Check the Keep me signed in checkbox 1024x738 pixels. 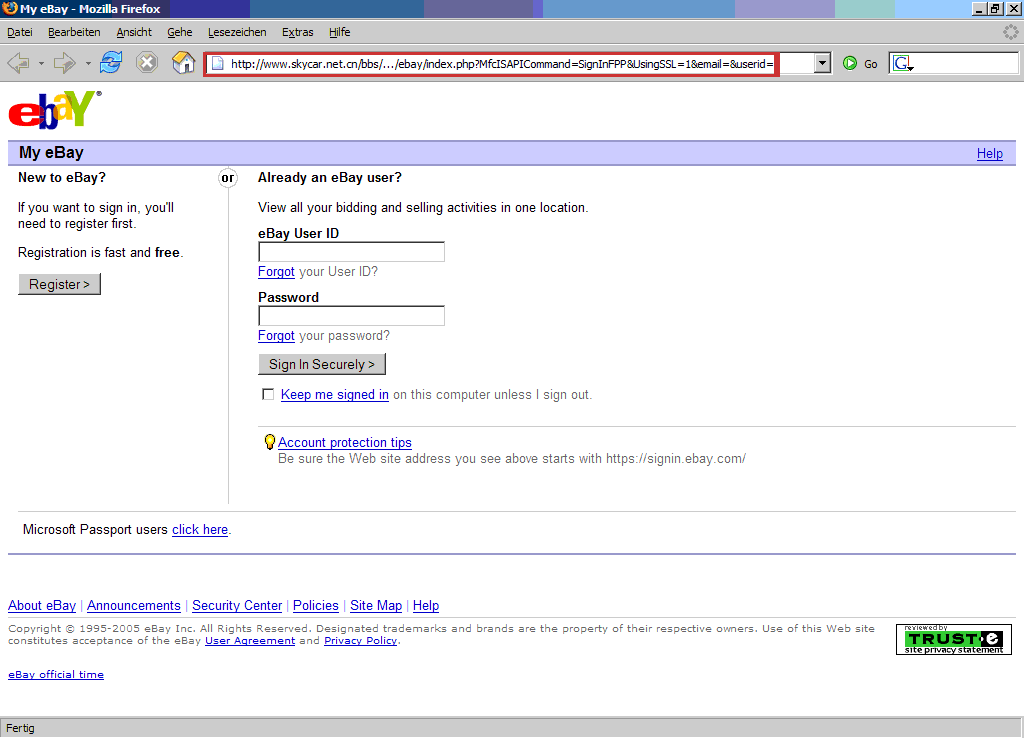click(268, 394)
